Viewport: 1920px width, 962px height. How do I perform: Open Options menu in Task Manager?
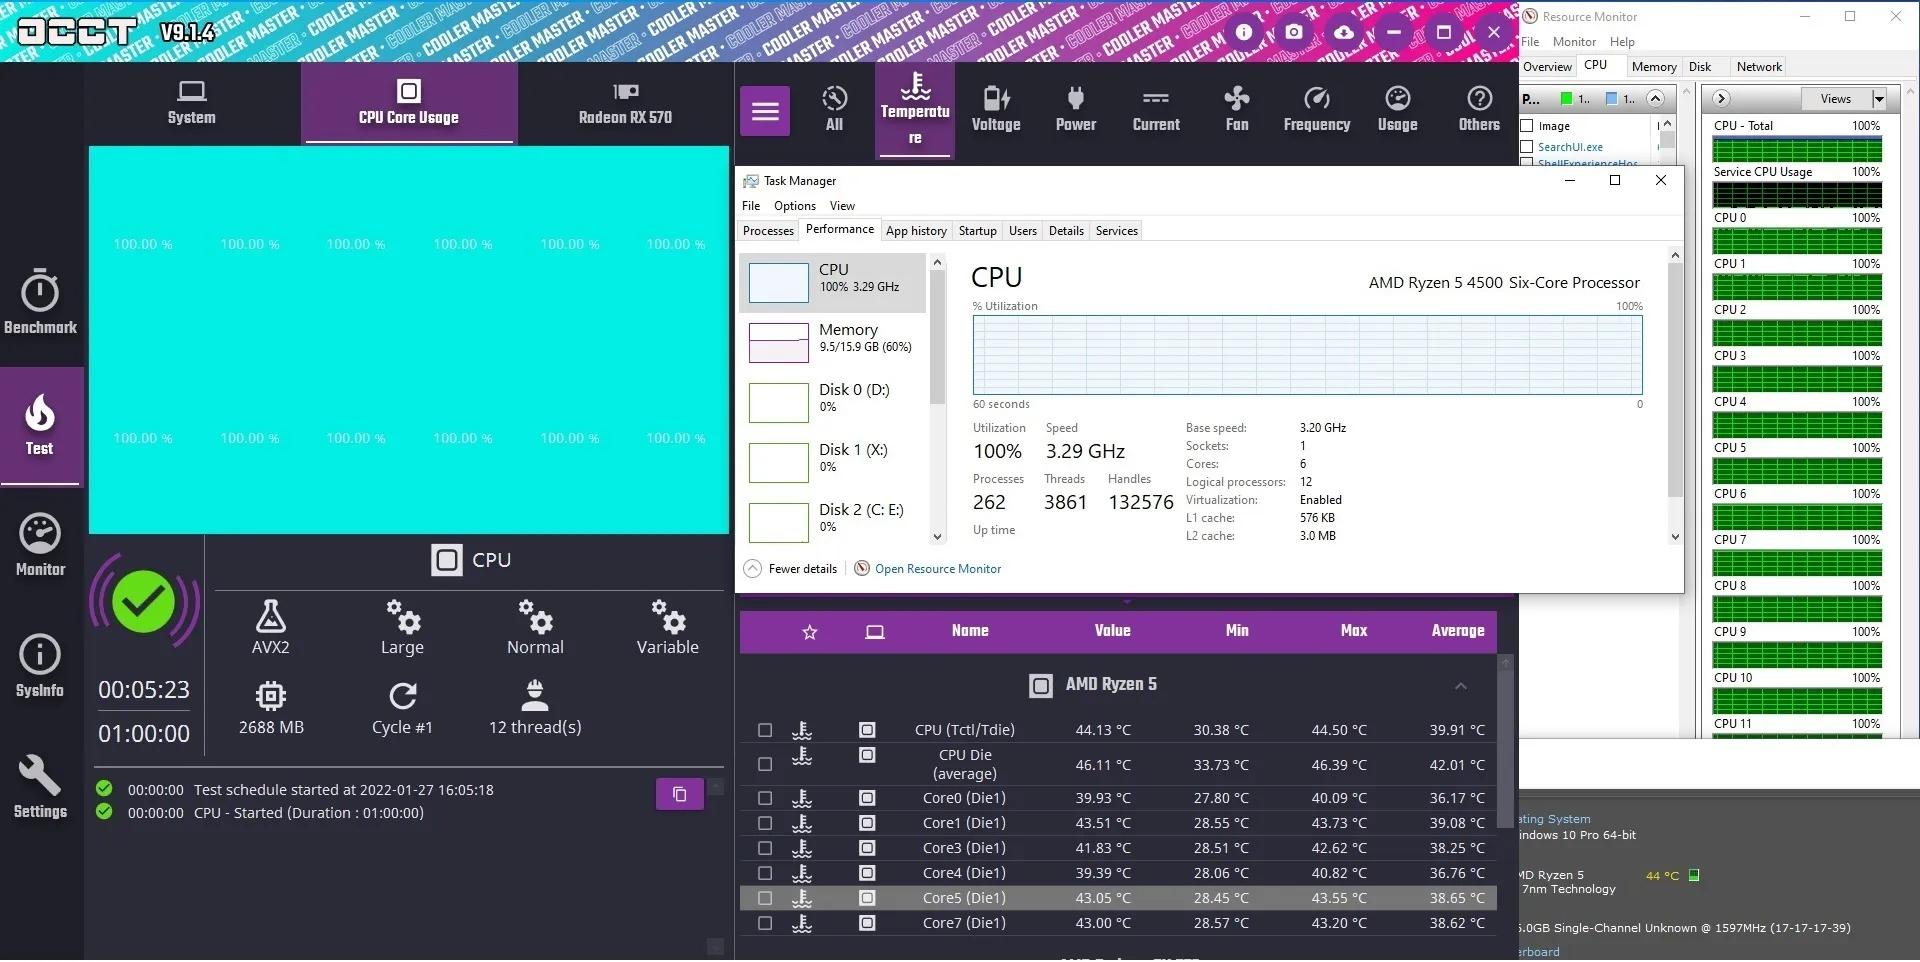(795, 206)
